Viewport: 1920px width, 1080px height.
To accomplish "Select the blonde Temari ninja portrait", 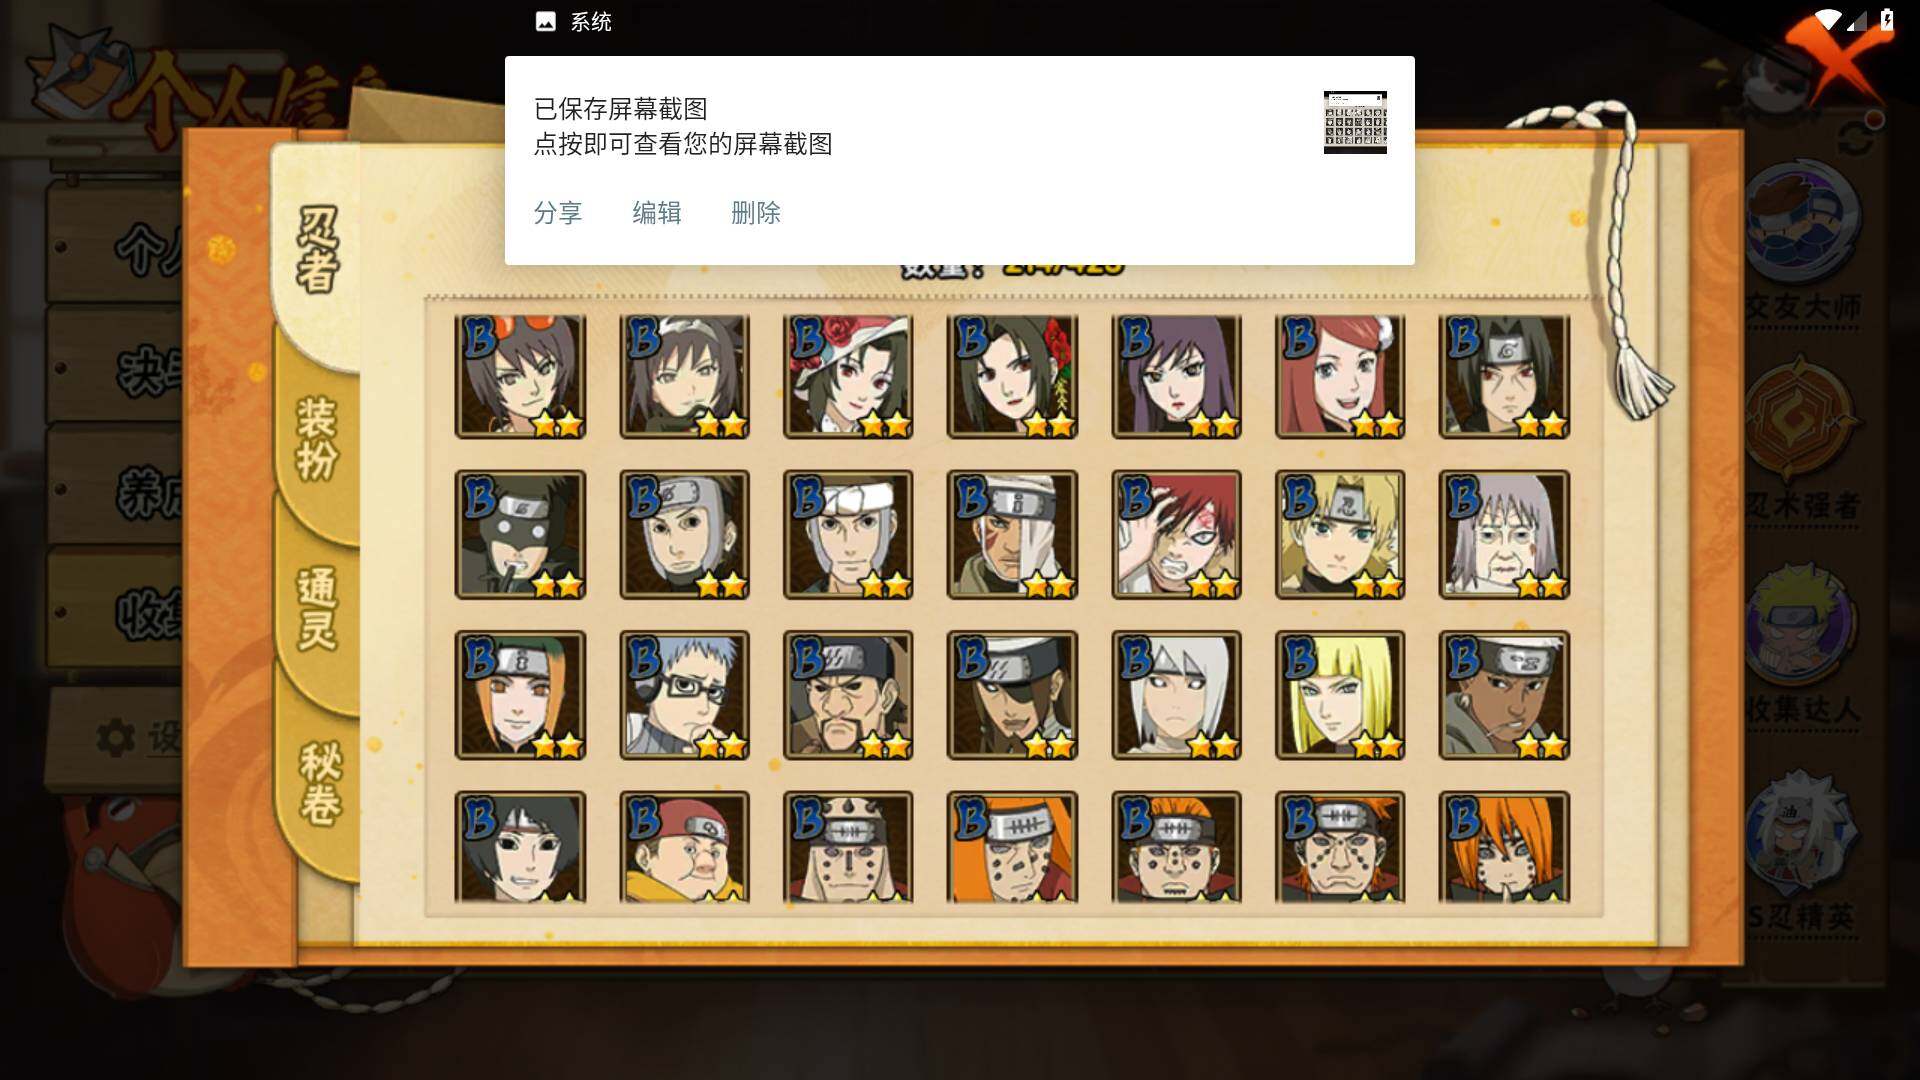I will [1340, 535].
